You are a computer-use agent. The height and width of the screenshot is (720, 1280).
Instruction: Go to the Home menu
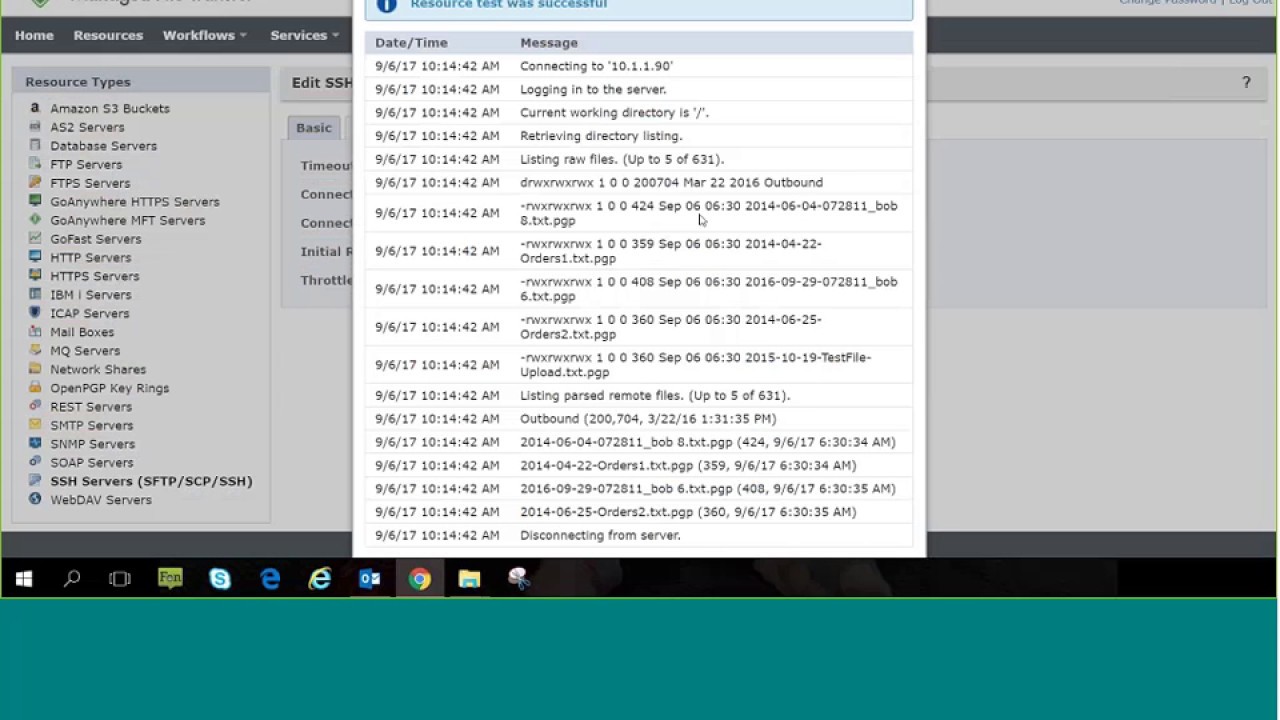(x=34, y=35)
